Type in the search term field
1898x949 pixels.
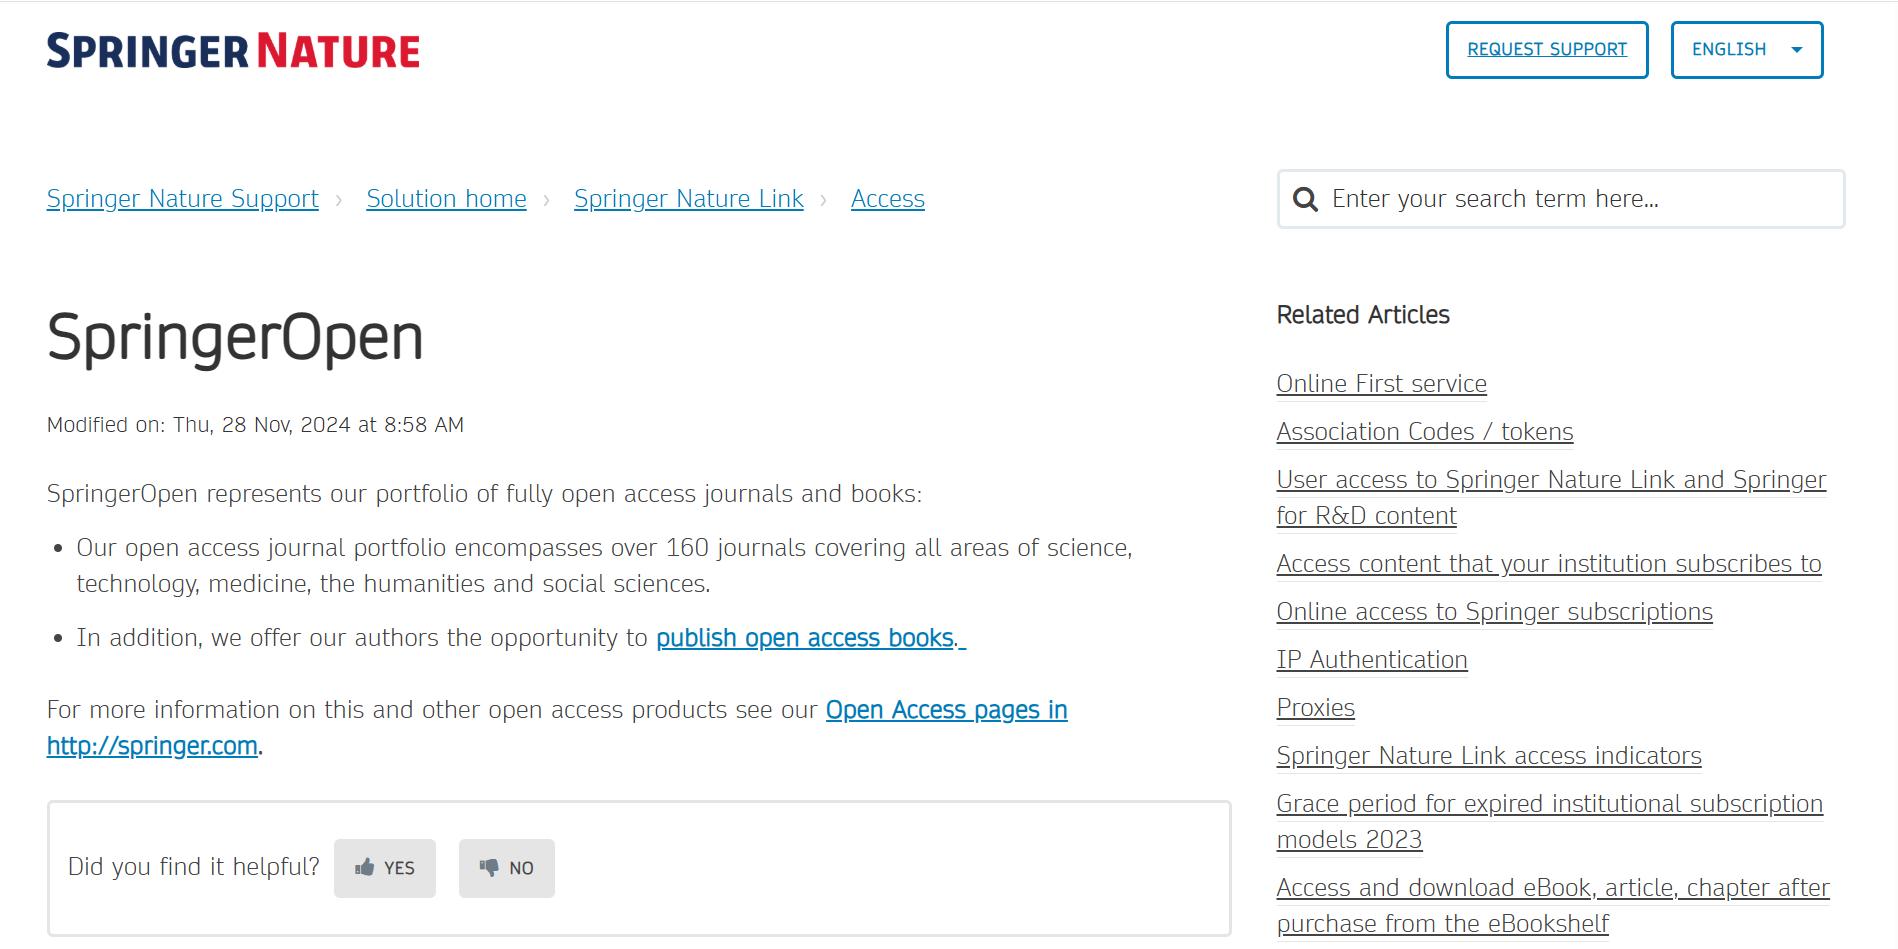tap(1580, 199)
